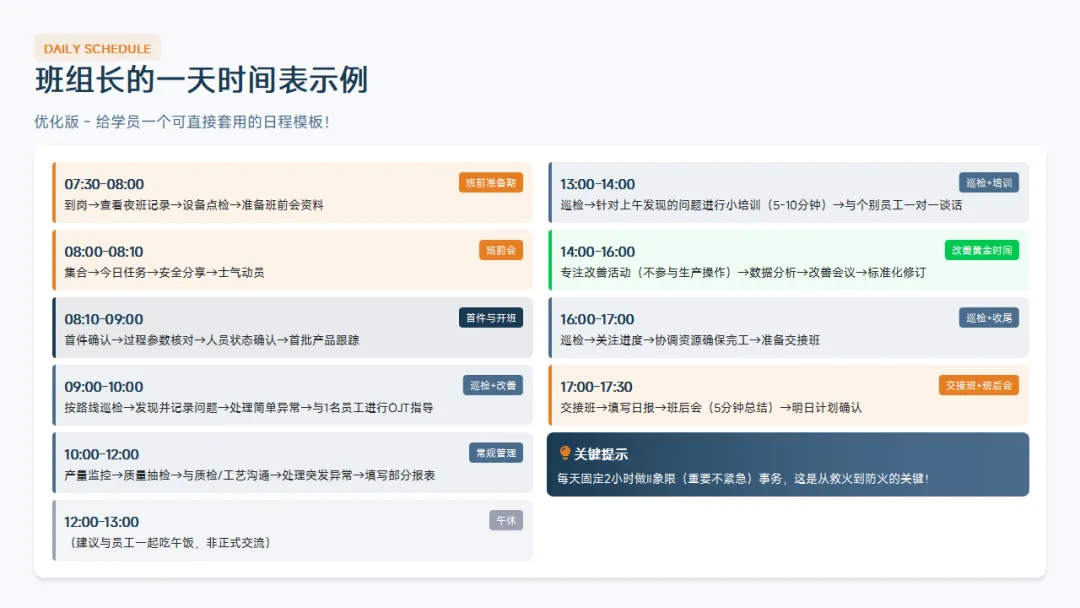Click the 巡检+改善 tag

tap(493, 385)
